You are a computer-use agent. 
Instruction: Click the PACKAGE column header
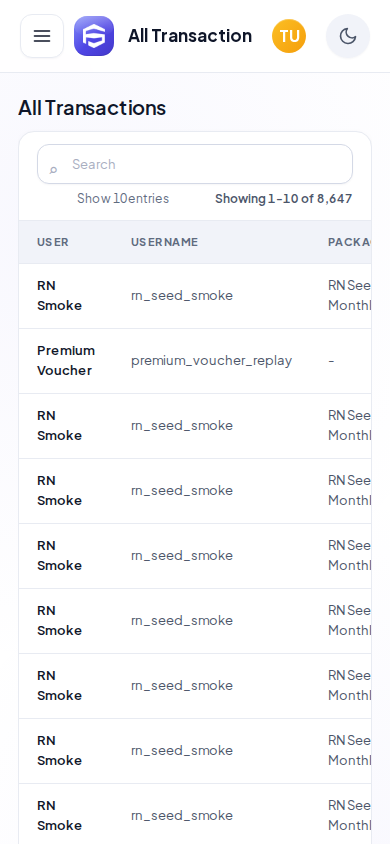(x=350, y=242)
